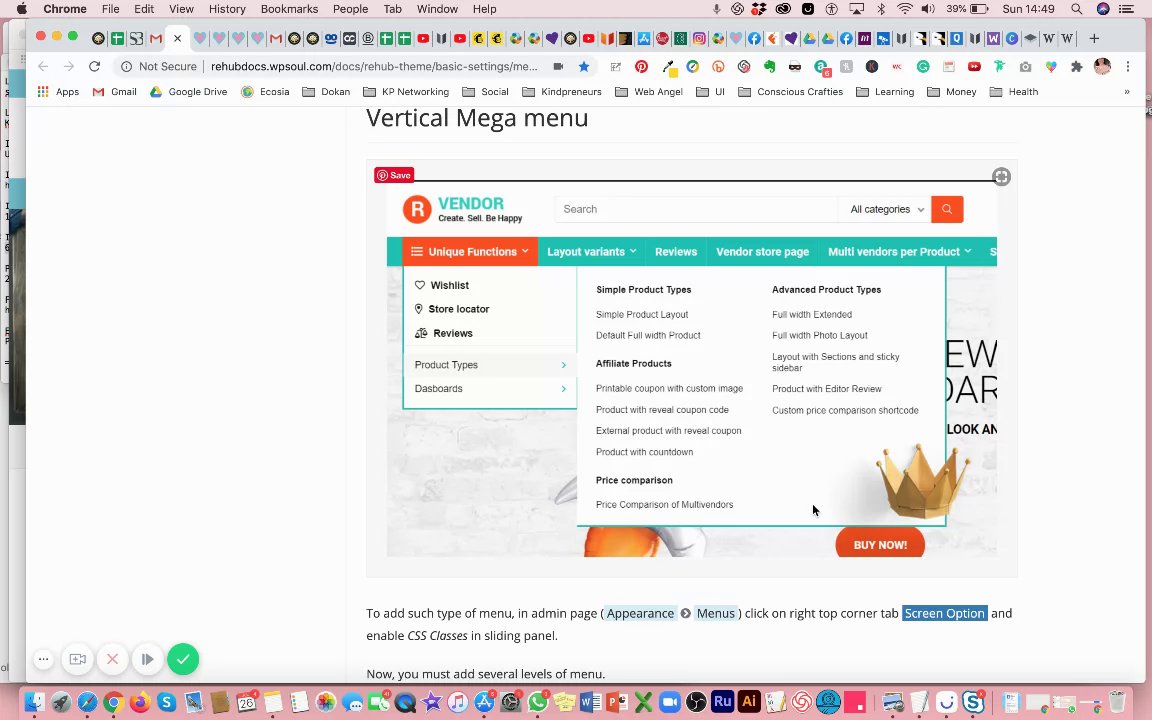The height and width of the screenshot is (720, 1152).
Task: Click the 'Simple Product Layout' text
Action: 642,314
